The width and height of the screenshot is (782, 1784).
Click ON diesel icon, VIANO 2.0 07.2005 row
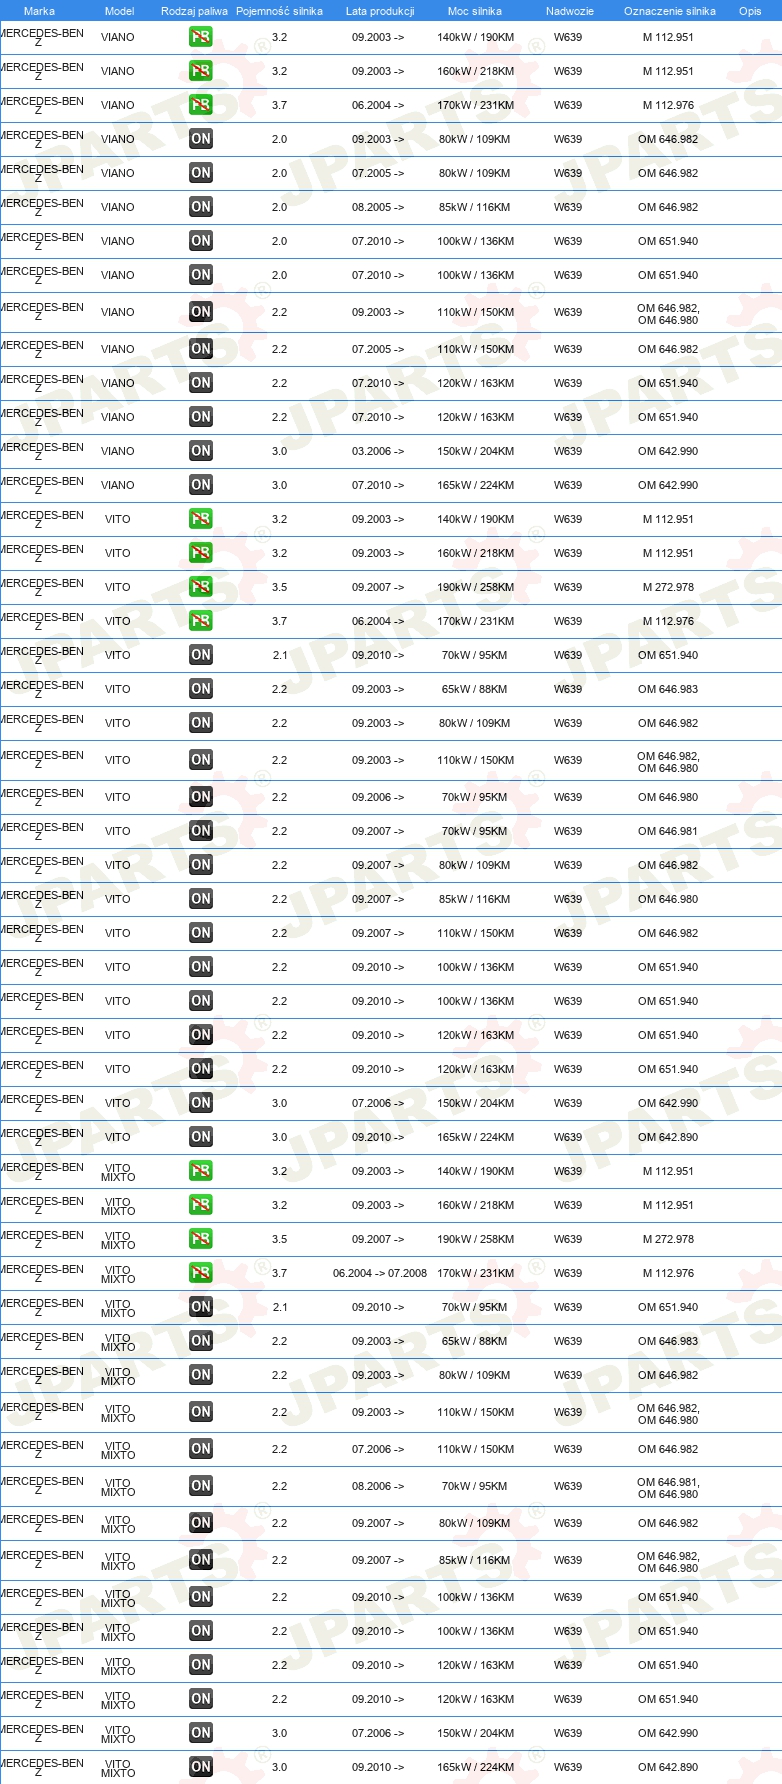(201, 173)
